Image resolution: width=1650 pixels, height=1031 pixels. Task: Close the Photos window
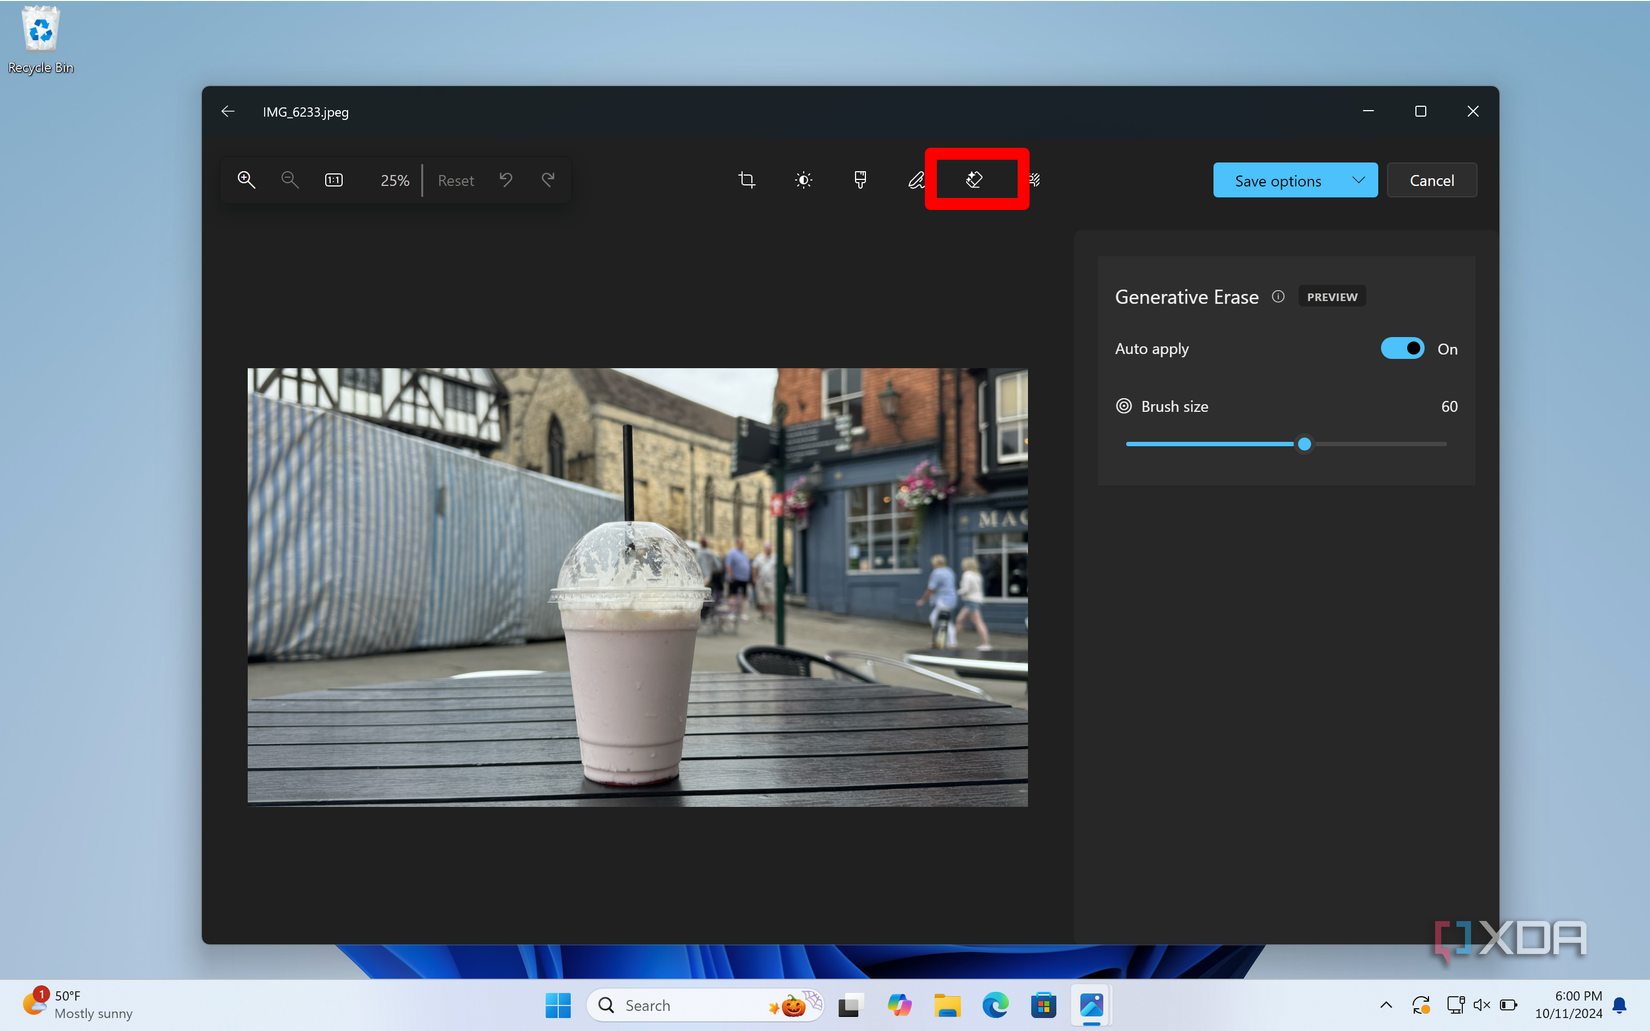pos(1472,111)
